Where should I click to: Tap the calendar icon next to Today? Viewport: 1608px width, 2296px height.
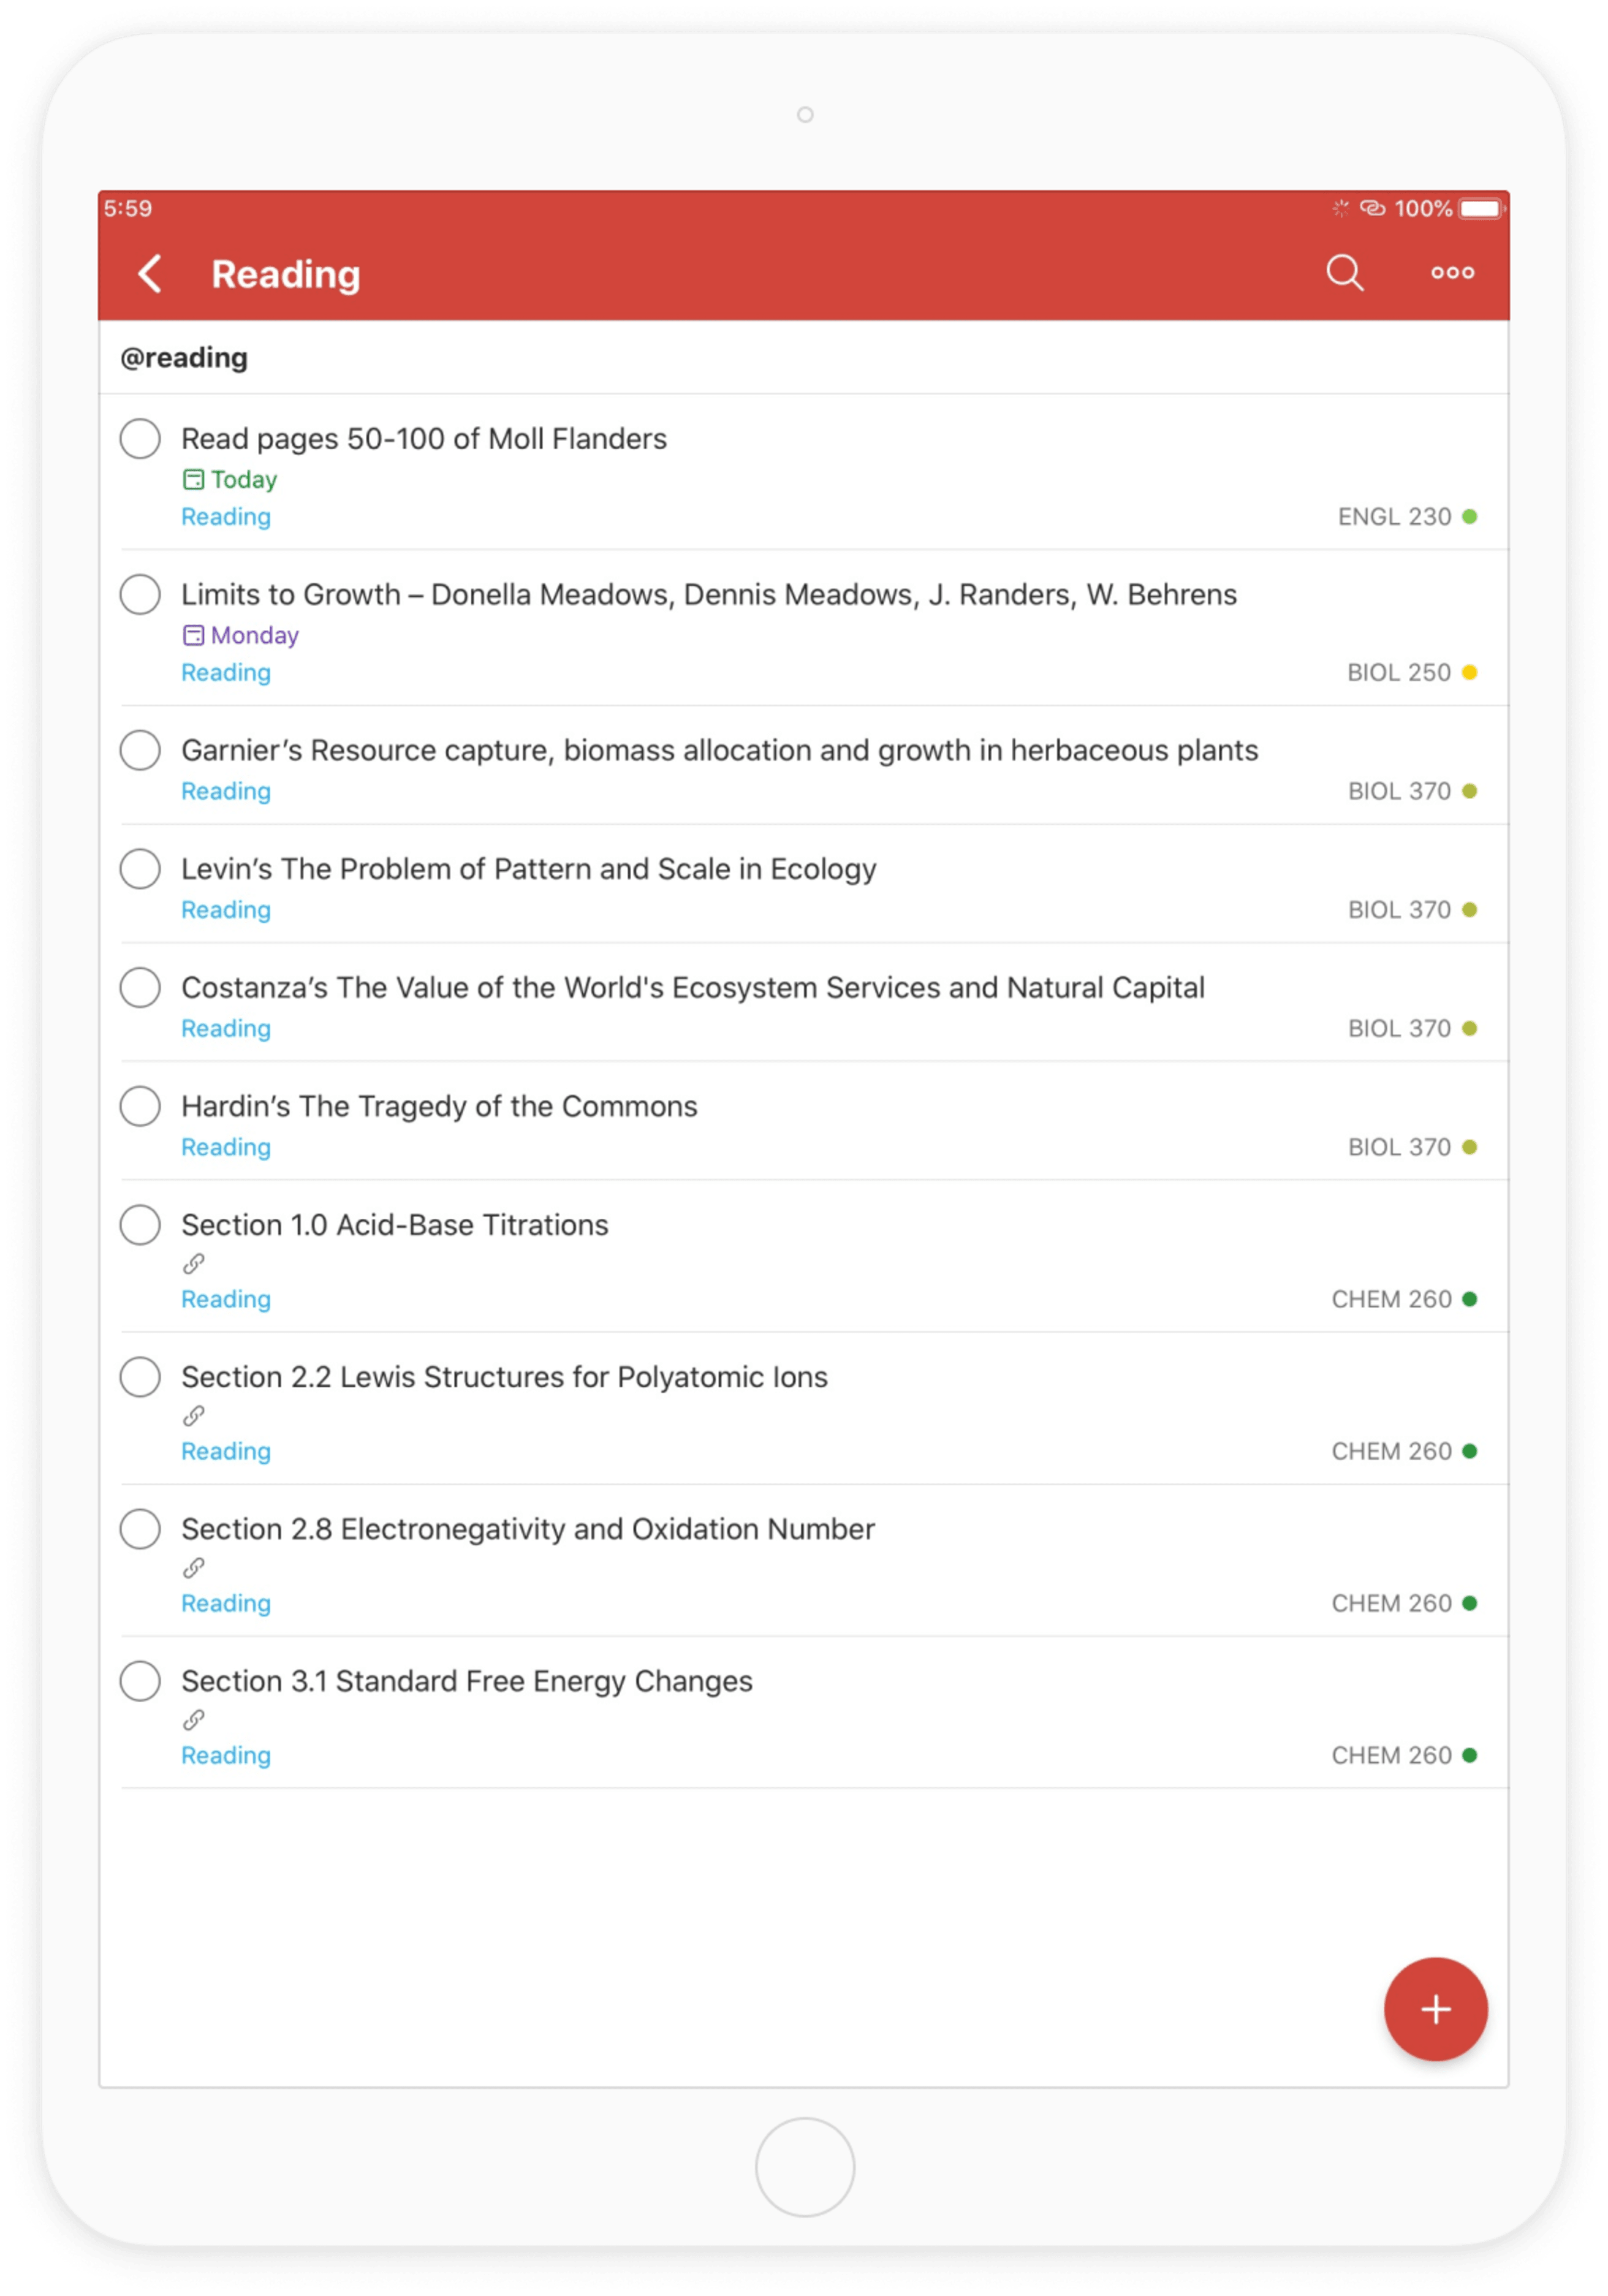193,479
